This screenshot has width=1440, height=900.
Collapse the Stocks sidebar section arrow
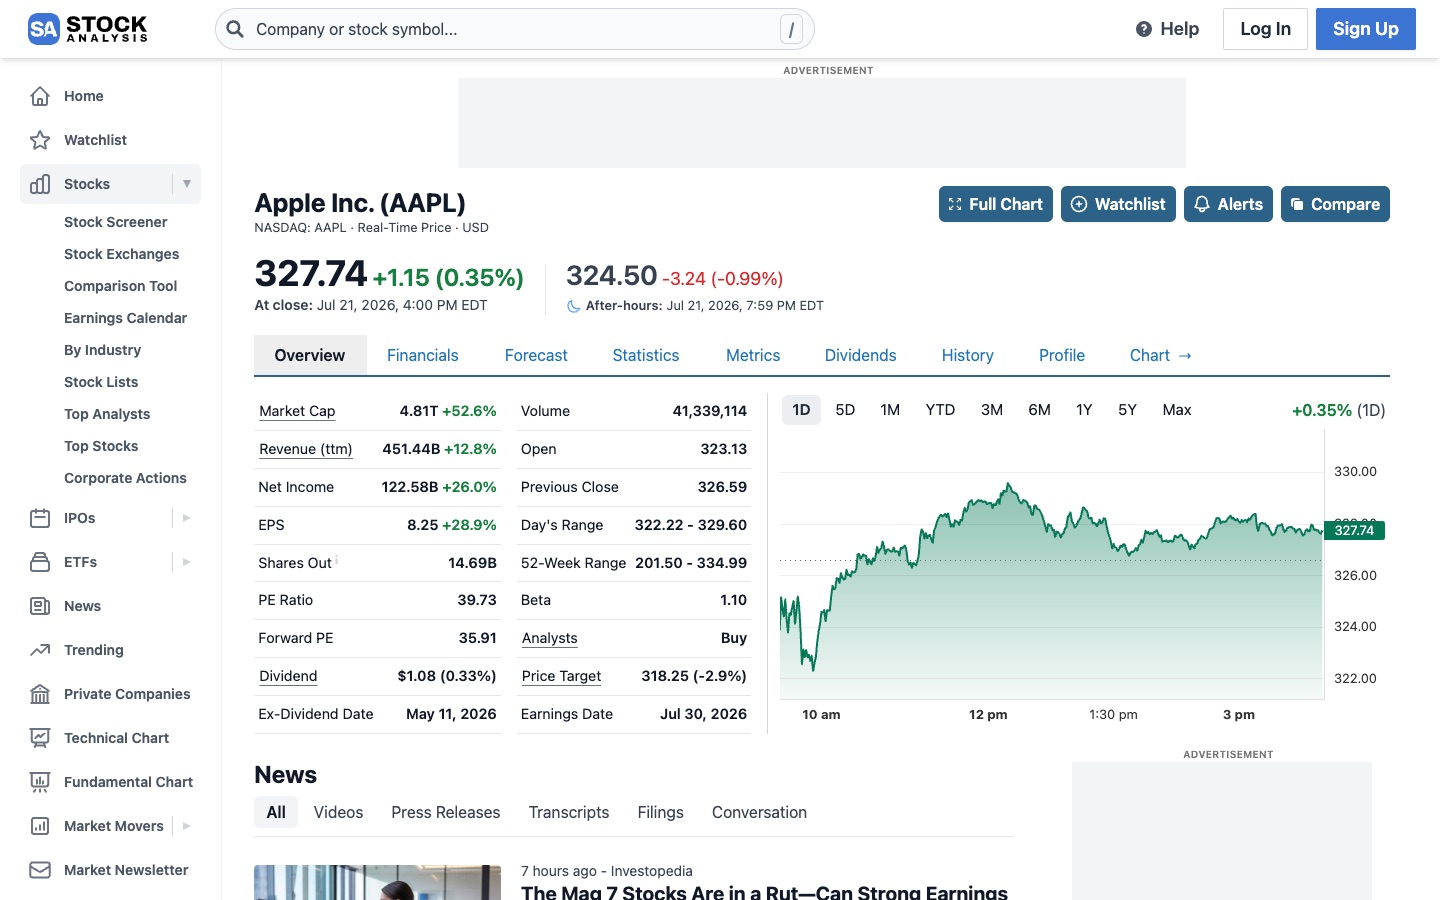186,184
